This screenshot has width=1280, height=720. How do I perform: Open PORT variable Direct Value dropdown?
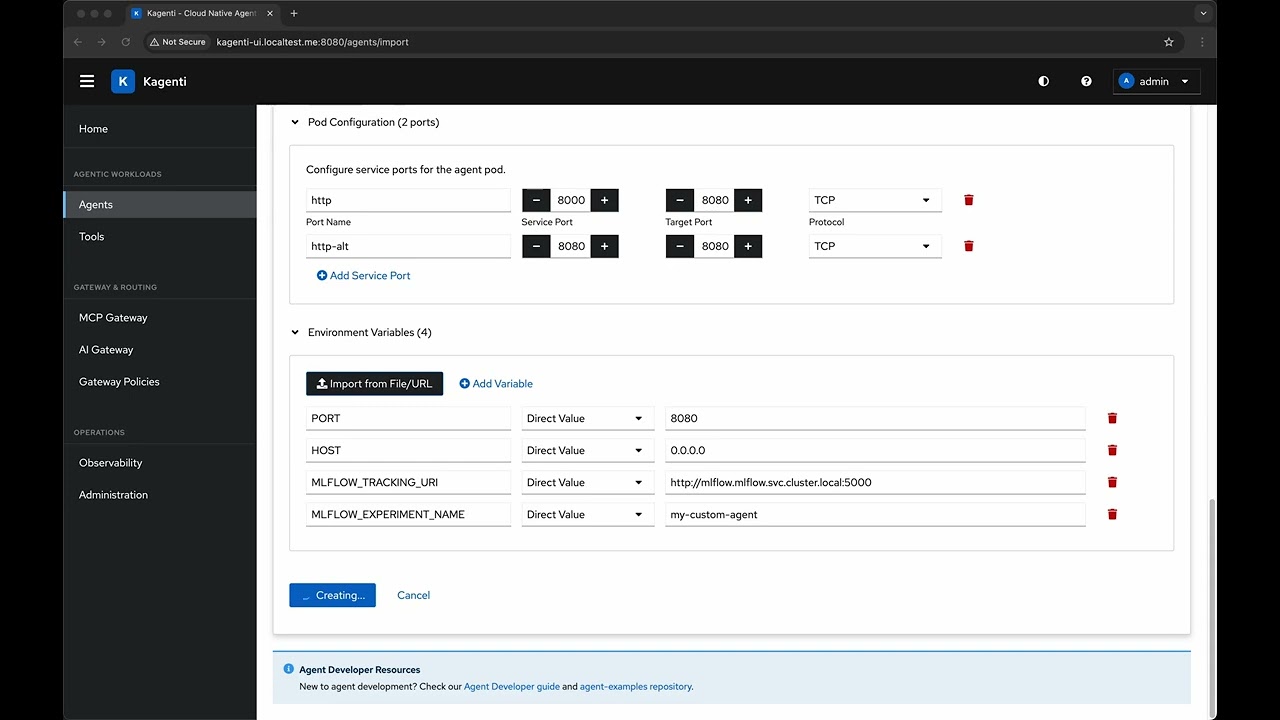tap(587, 418)
